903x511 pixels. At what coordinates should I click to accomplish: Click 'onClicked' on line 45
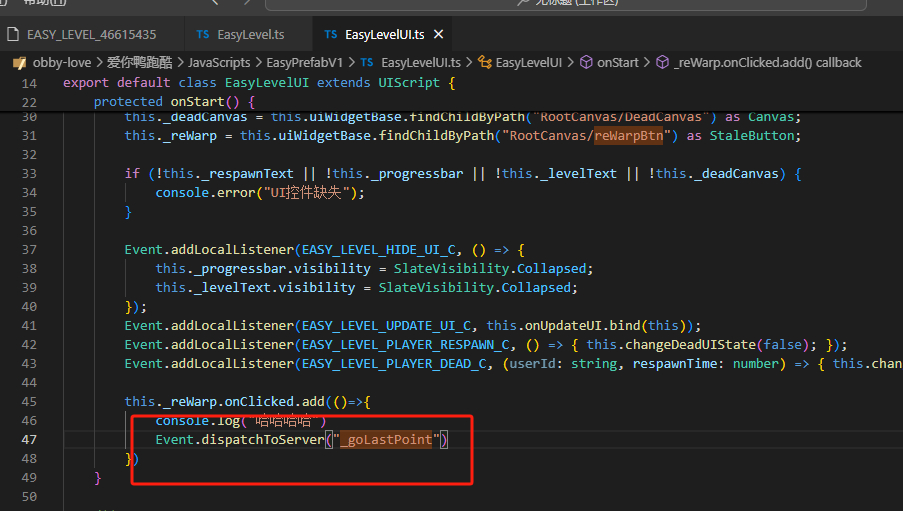259,402
